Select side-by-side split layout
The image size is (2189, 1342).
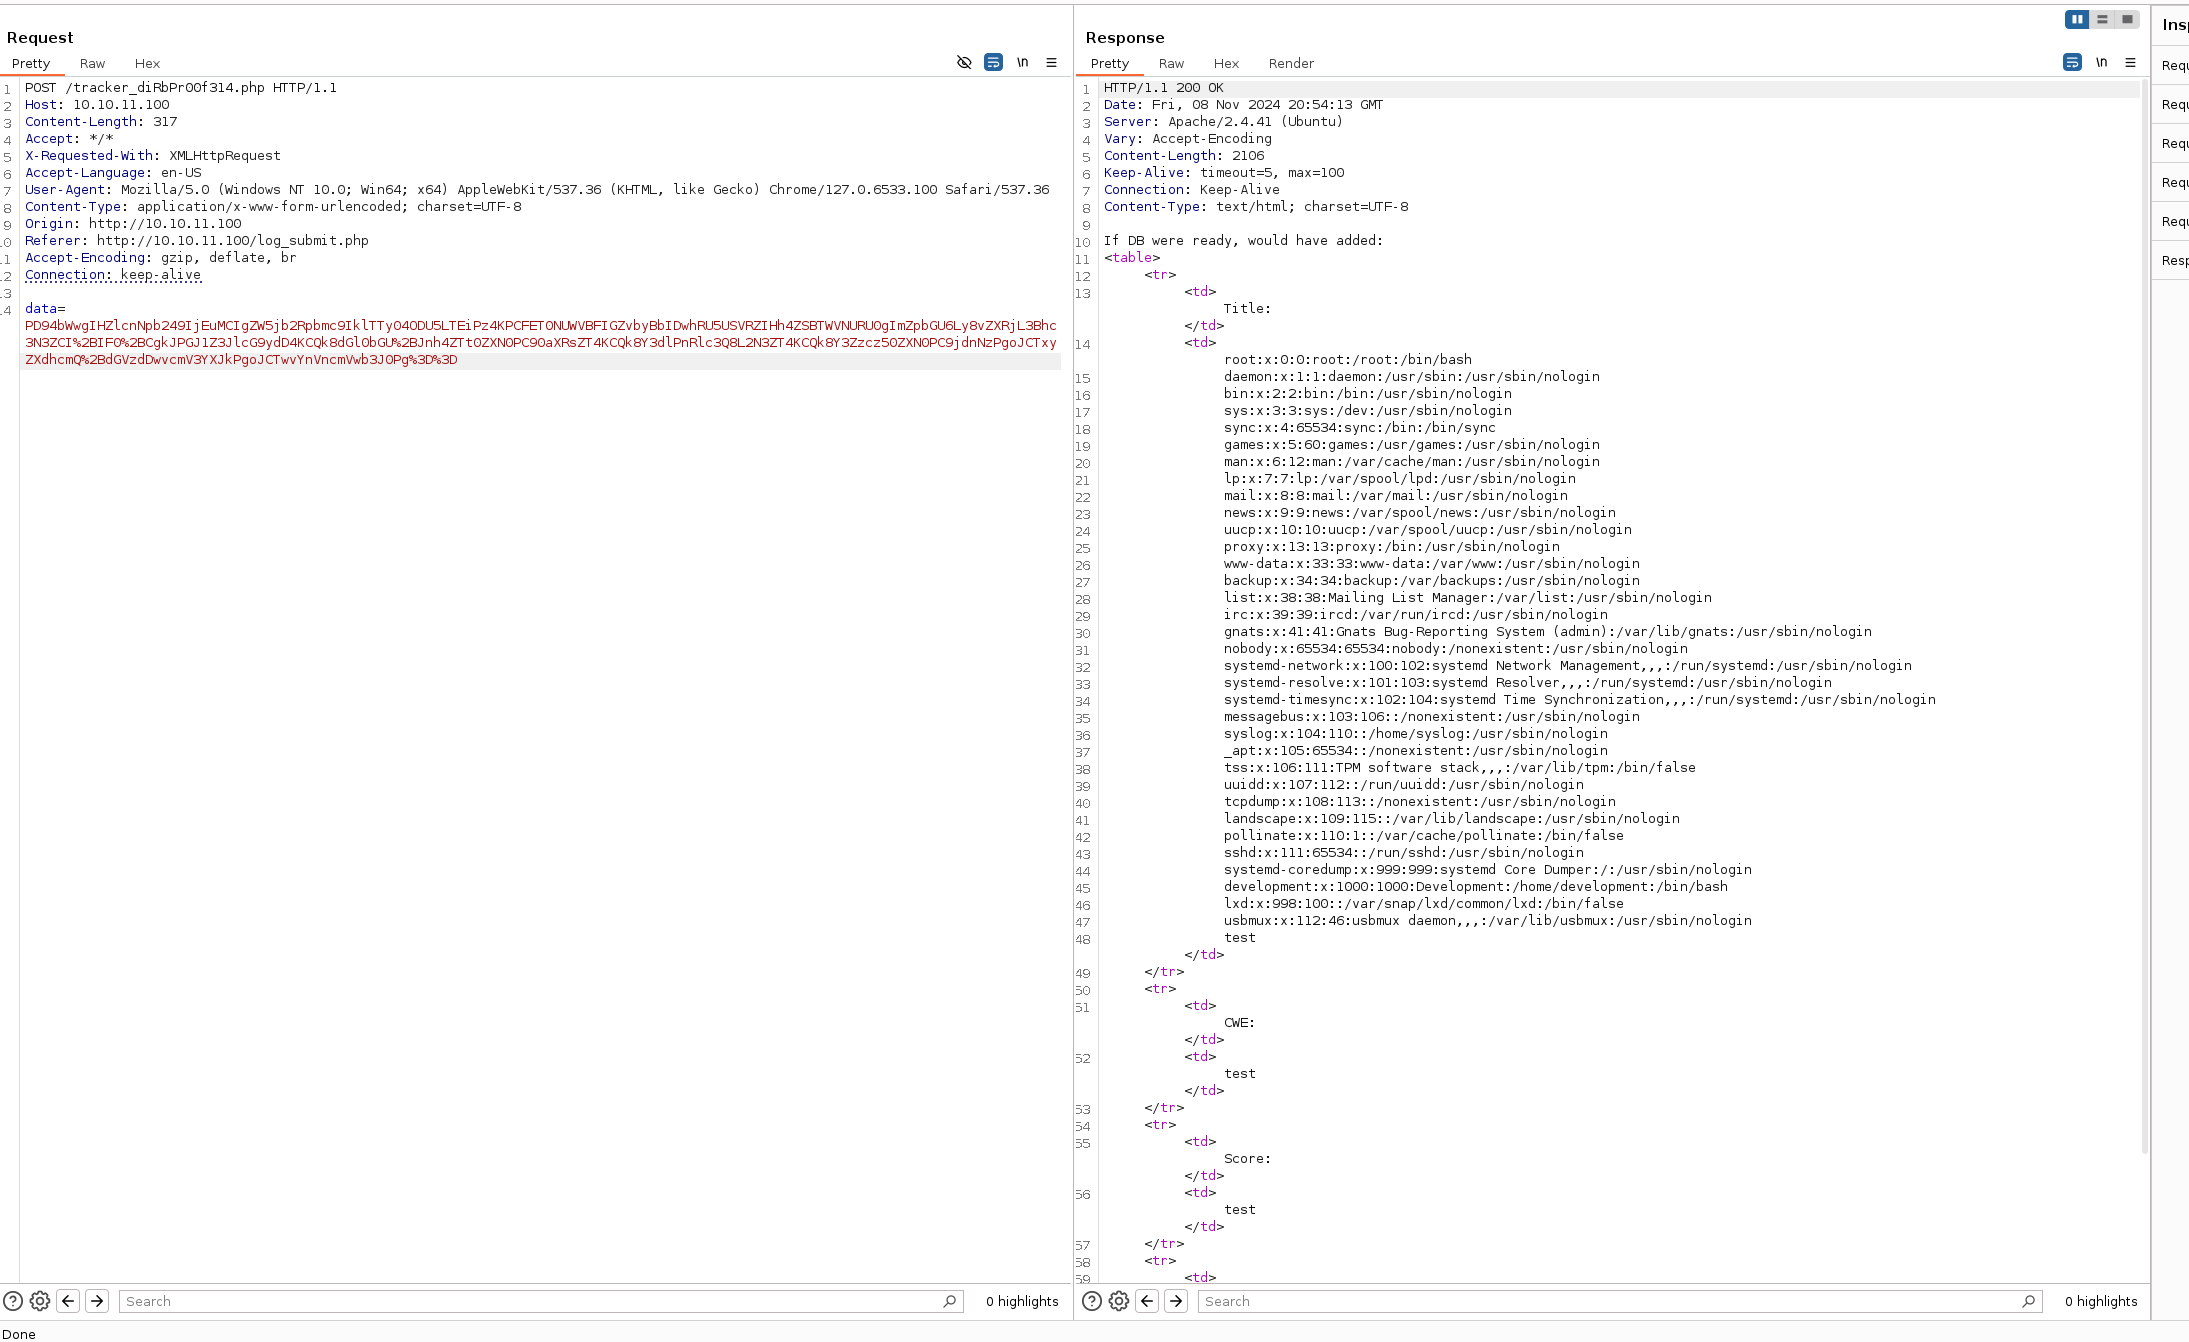pos(2077,19)
